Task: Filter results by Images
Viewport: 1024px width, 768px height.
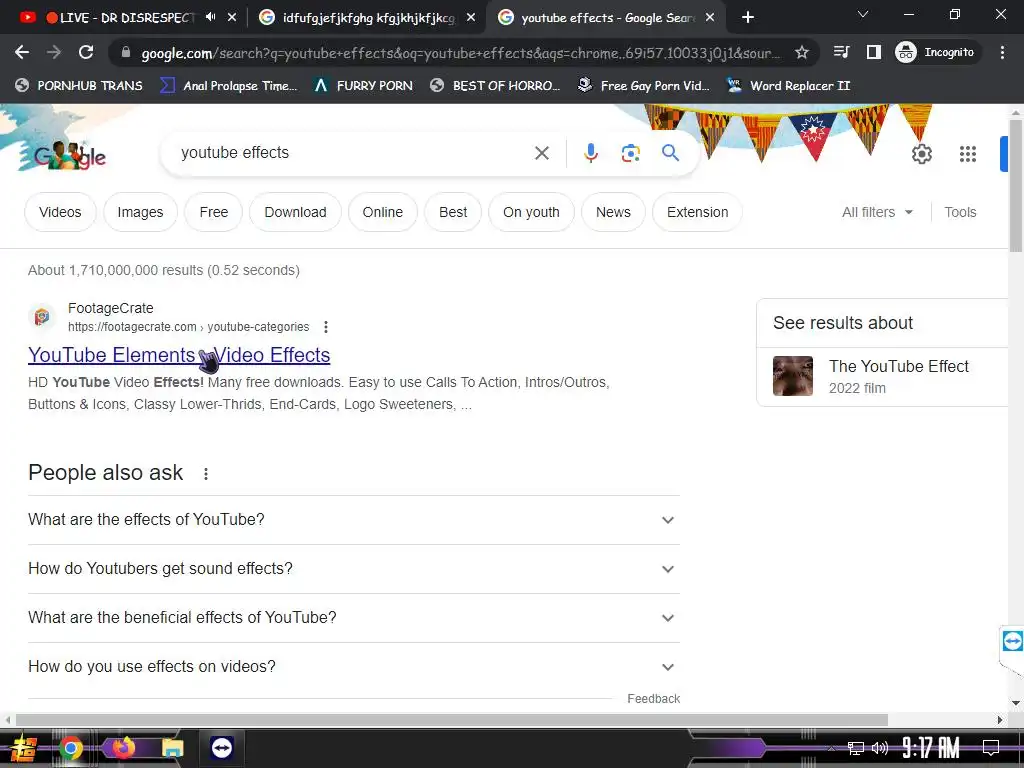Action: pyautogui.click(x=140, y=212)
